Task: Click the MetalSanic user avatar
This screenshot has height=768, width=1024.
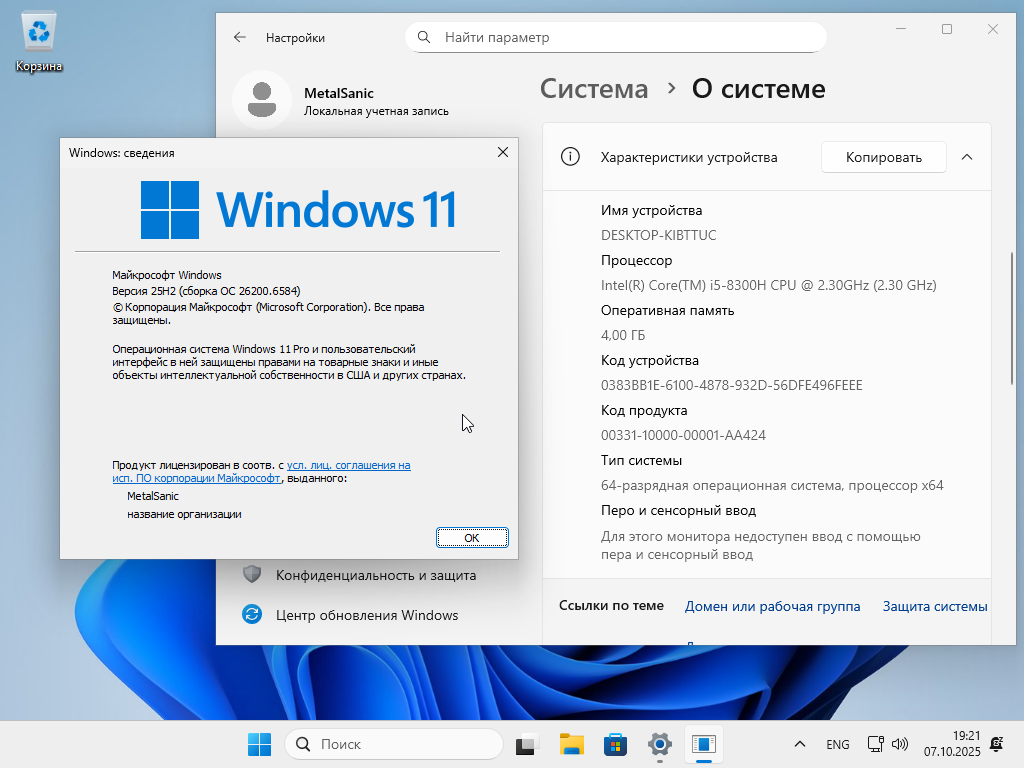Action: (261, 99)
